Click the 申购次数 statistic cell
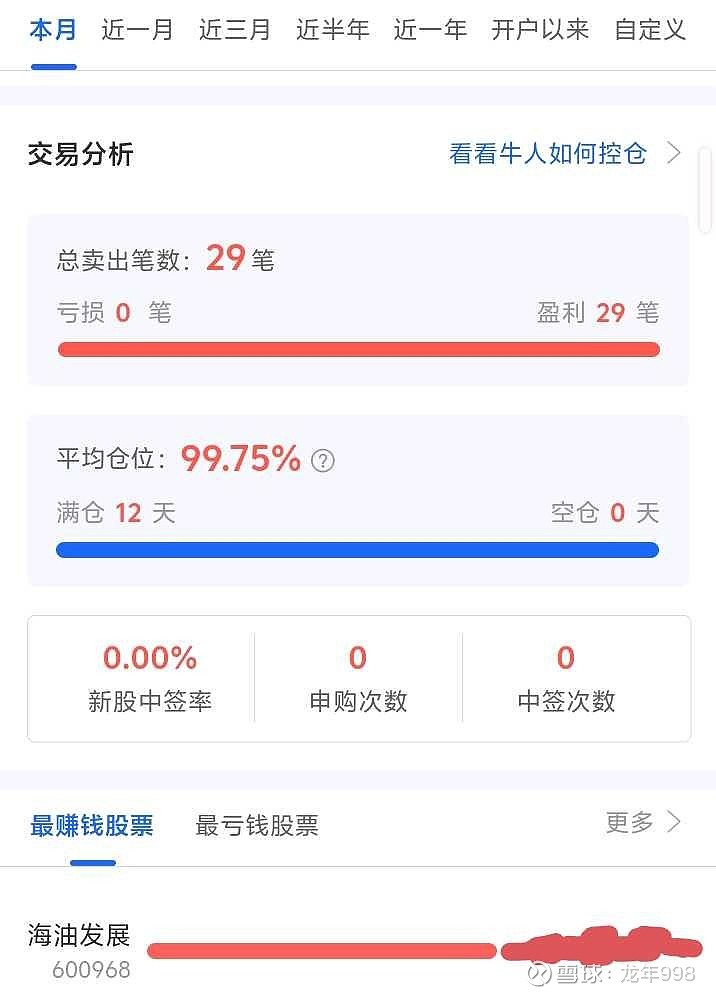The width and height of the screenshot is (716, 996). pyautogui.click(x=358, y=678)
